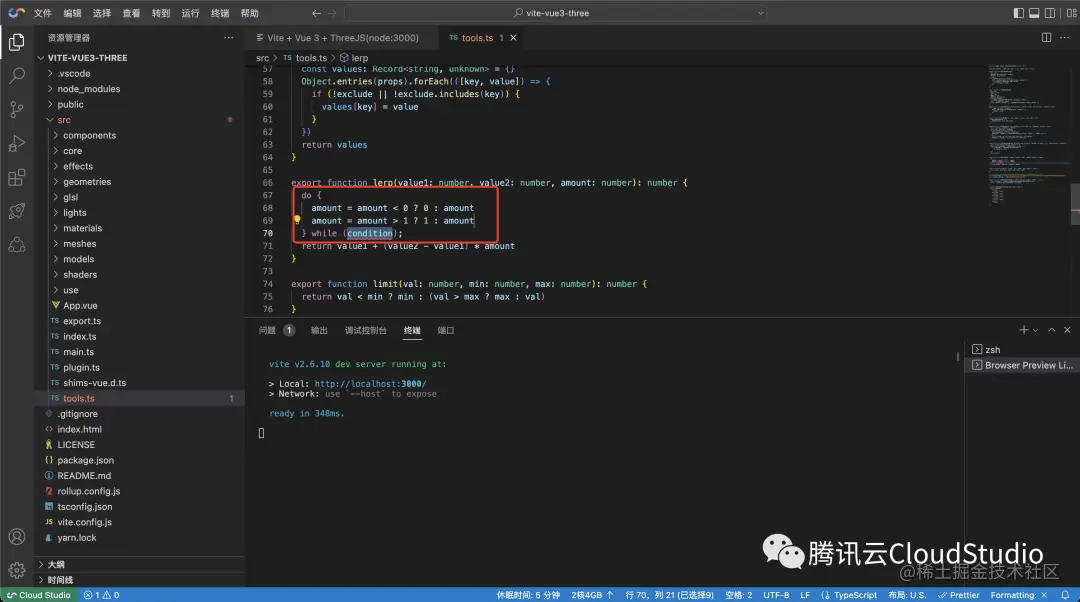Screen dimensions: 1080x602
Task: Toggle primary side bar visibility
Action: click(x=1019, y=13)
